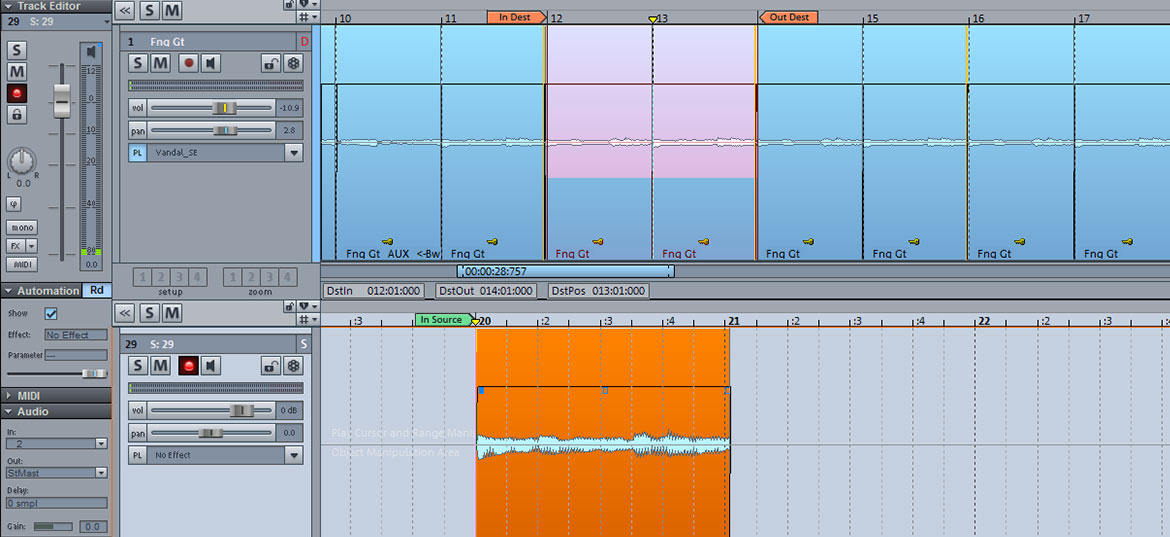This screenshot has width=1170, height=537.
Task: Toggle input monitoring speaker on Fng Gt track
Action: (210, 63)
